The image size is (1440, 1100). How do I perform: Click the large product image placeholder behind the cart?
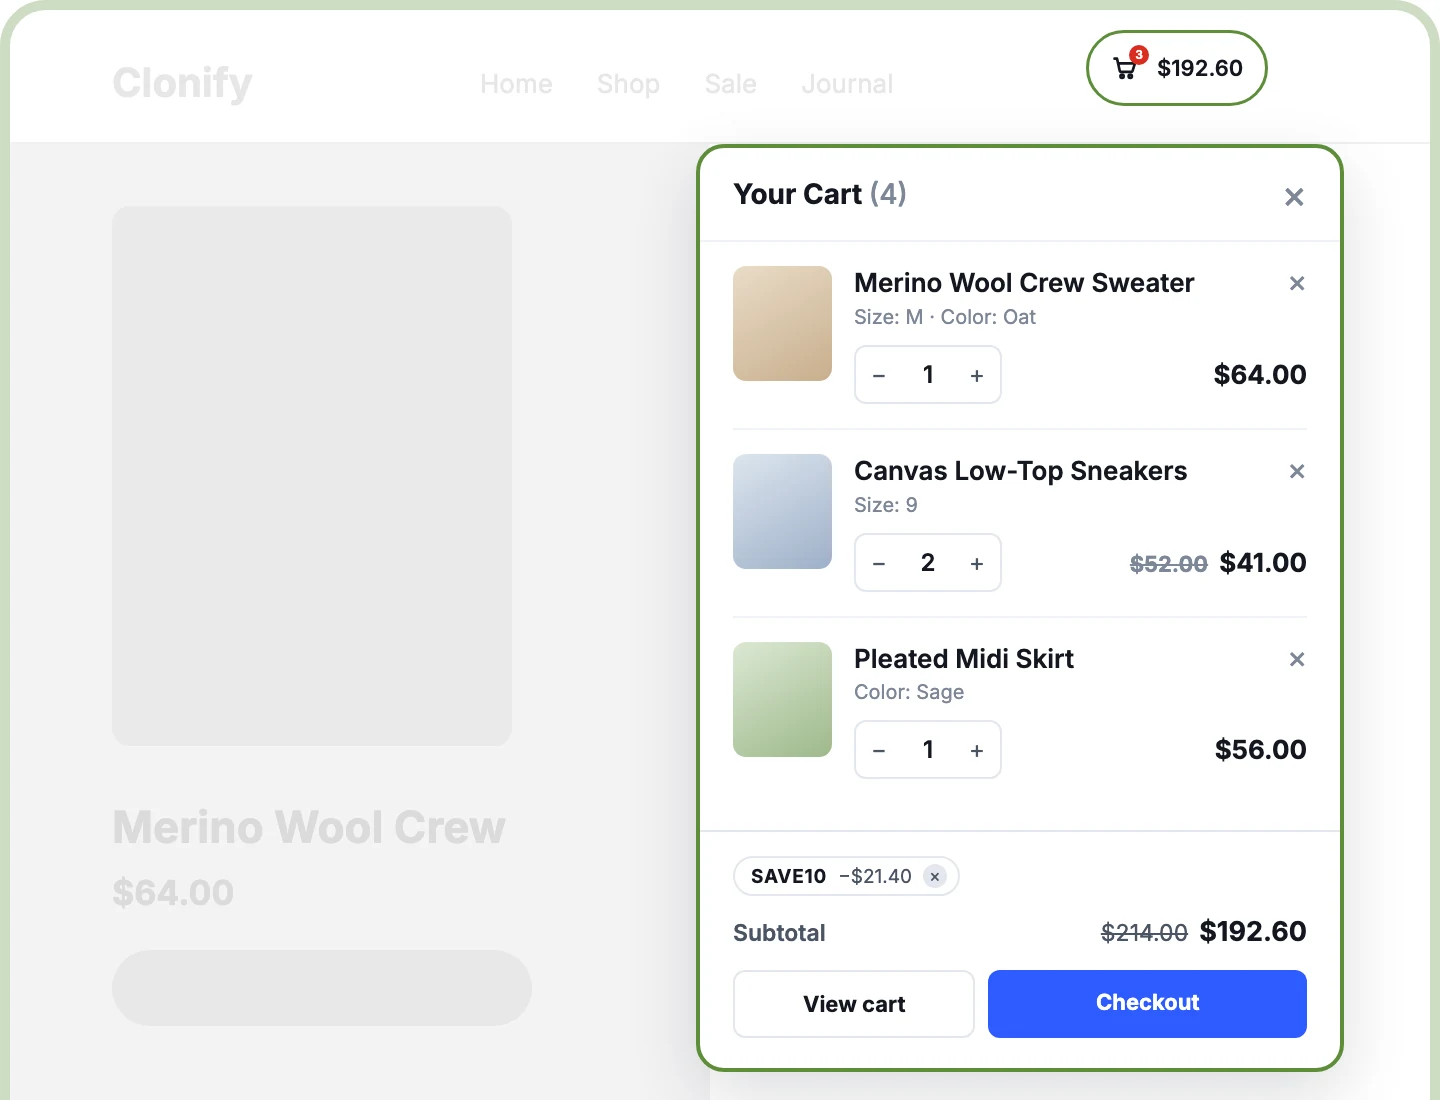[x=312, y=476]
